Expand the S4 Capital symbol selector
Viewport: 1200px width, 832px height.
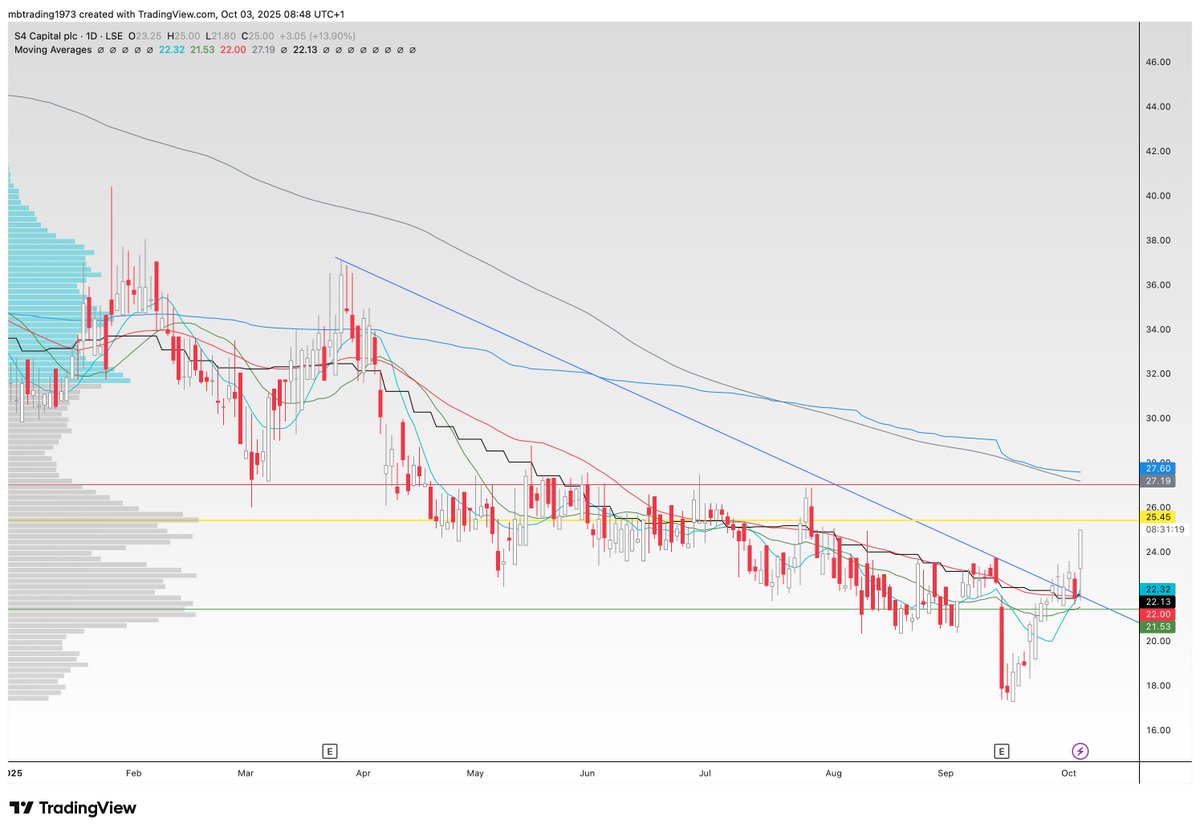tap(48, 36)
